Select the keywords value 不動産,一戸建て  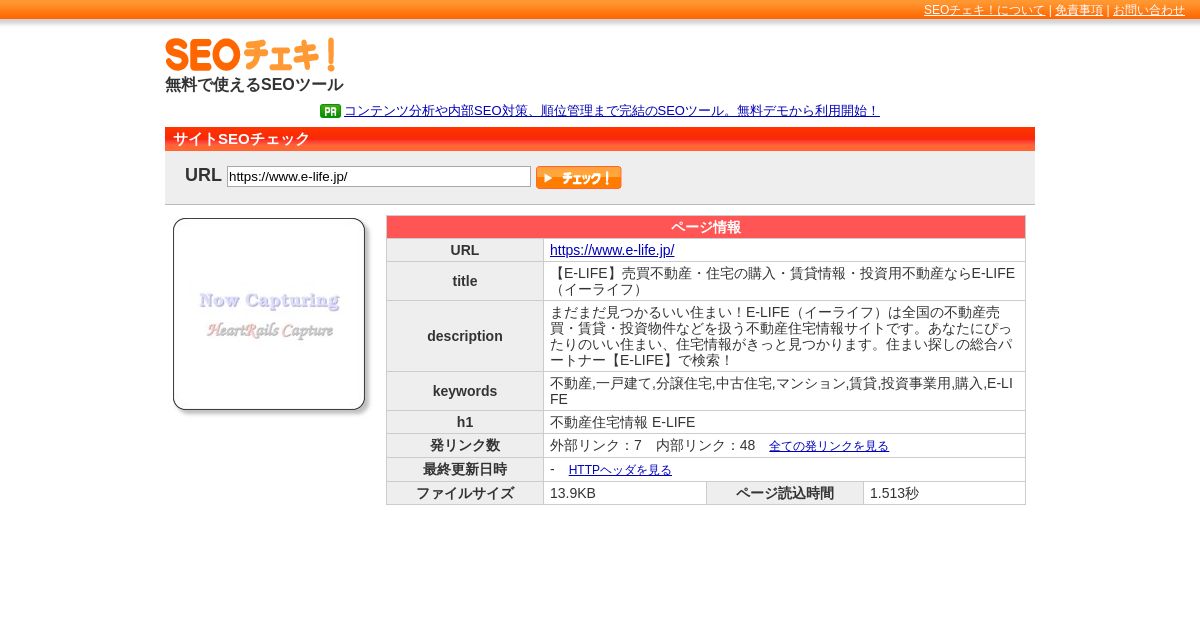(781, 391)
